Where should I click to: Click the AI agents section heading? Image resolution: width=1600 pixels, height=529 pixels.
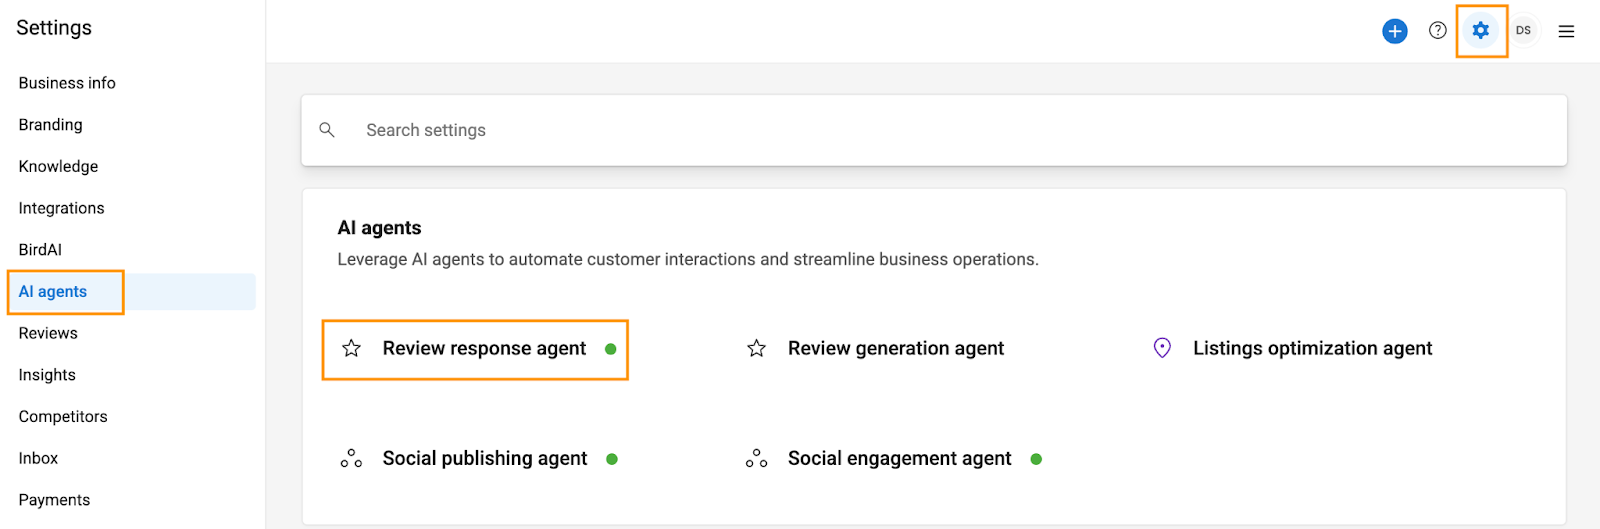pos(379,228)
